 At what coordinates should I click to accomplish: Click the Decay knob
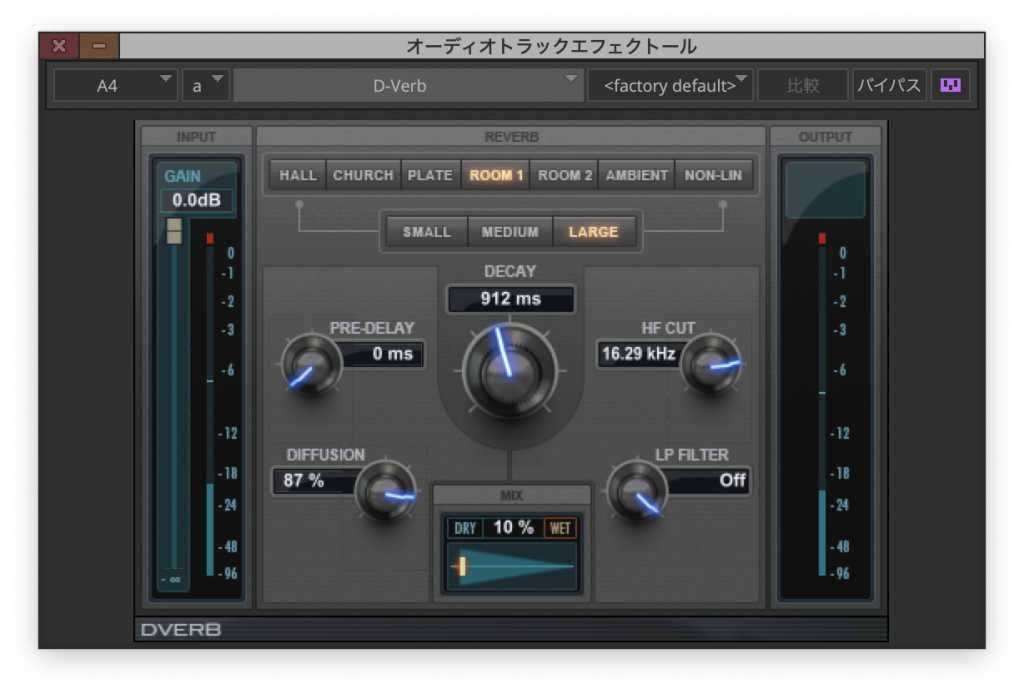pos(510,372)
